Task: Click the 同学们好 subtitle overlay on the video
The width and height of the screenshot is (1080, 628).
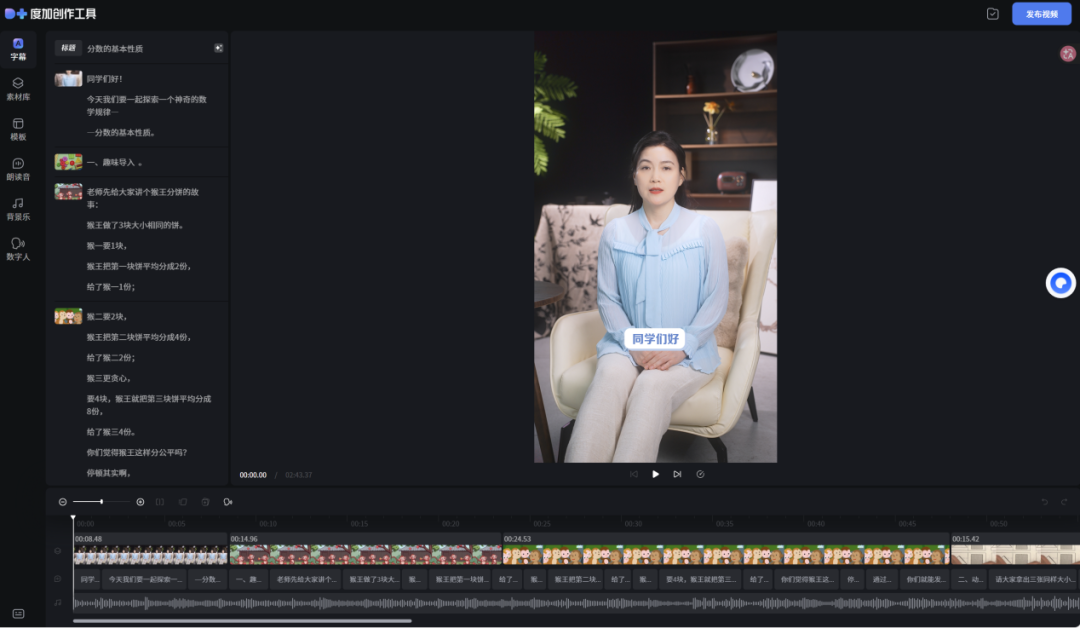Action: tap(655, 339)
